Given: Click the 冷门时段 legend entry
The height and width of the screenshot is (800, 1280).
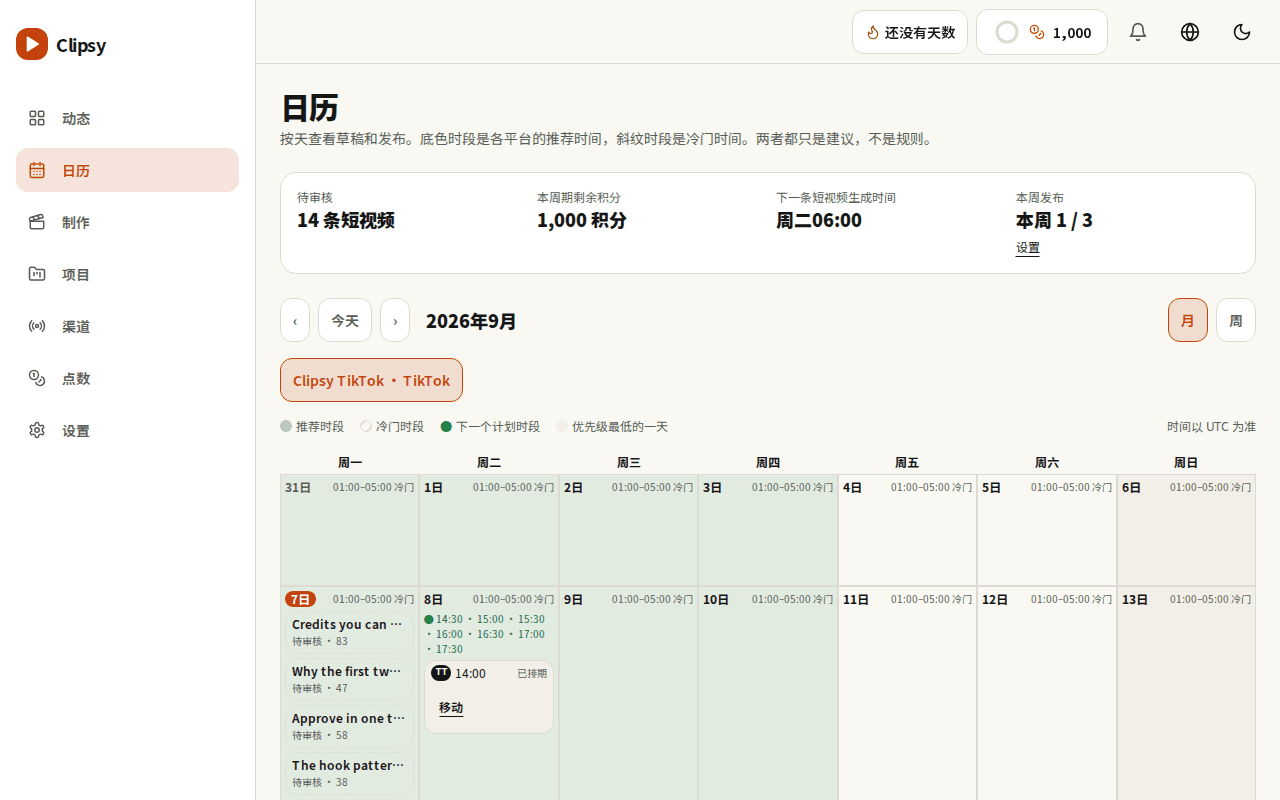Looking at the screenshot, I should (x=392, y=426).
